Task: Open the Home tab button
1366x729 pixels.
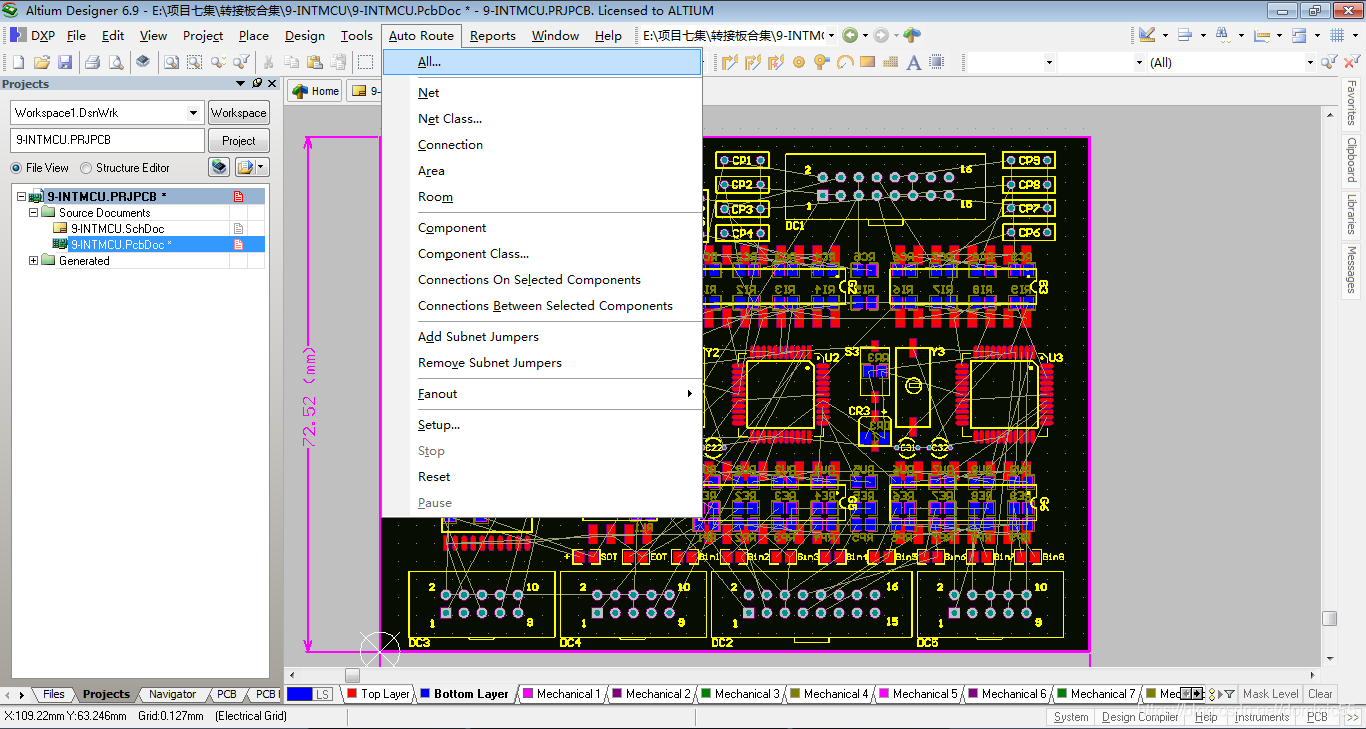Action: pyautogui.click(x=315, y=91)
